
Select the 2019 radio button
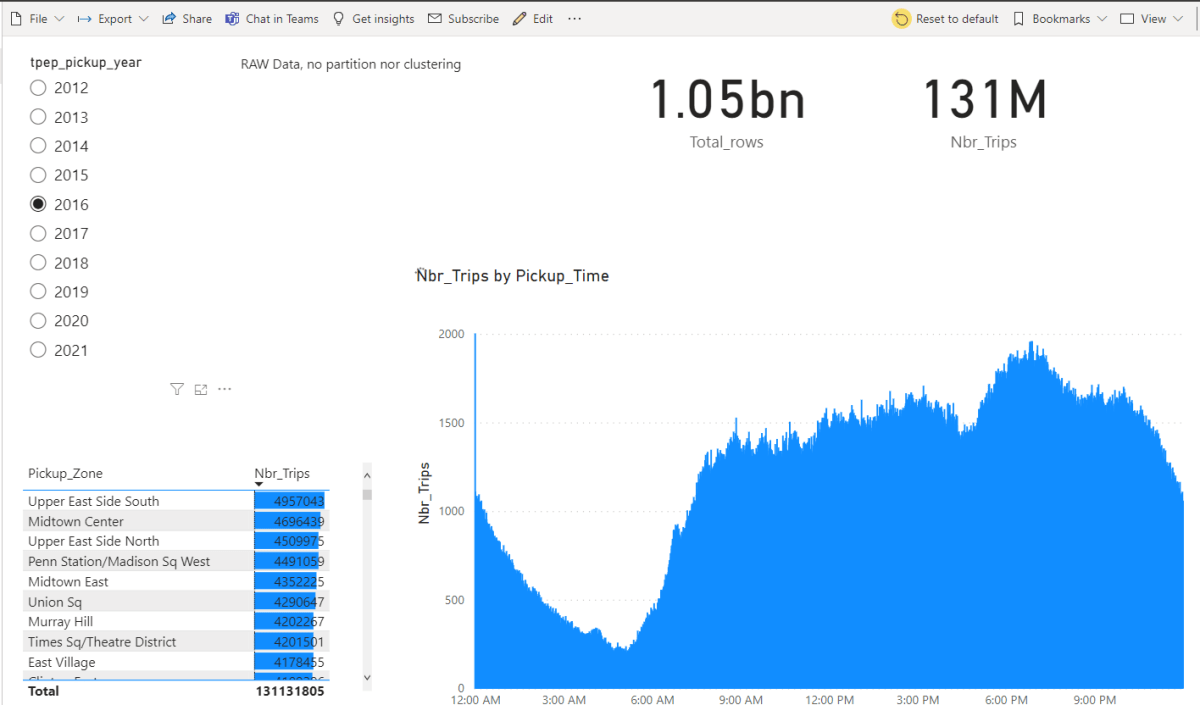[38, 292]
